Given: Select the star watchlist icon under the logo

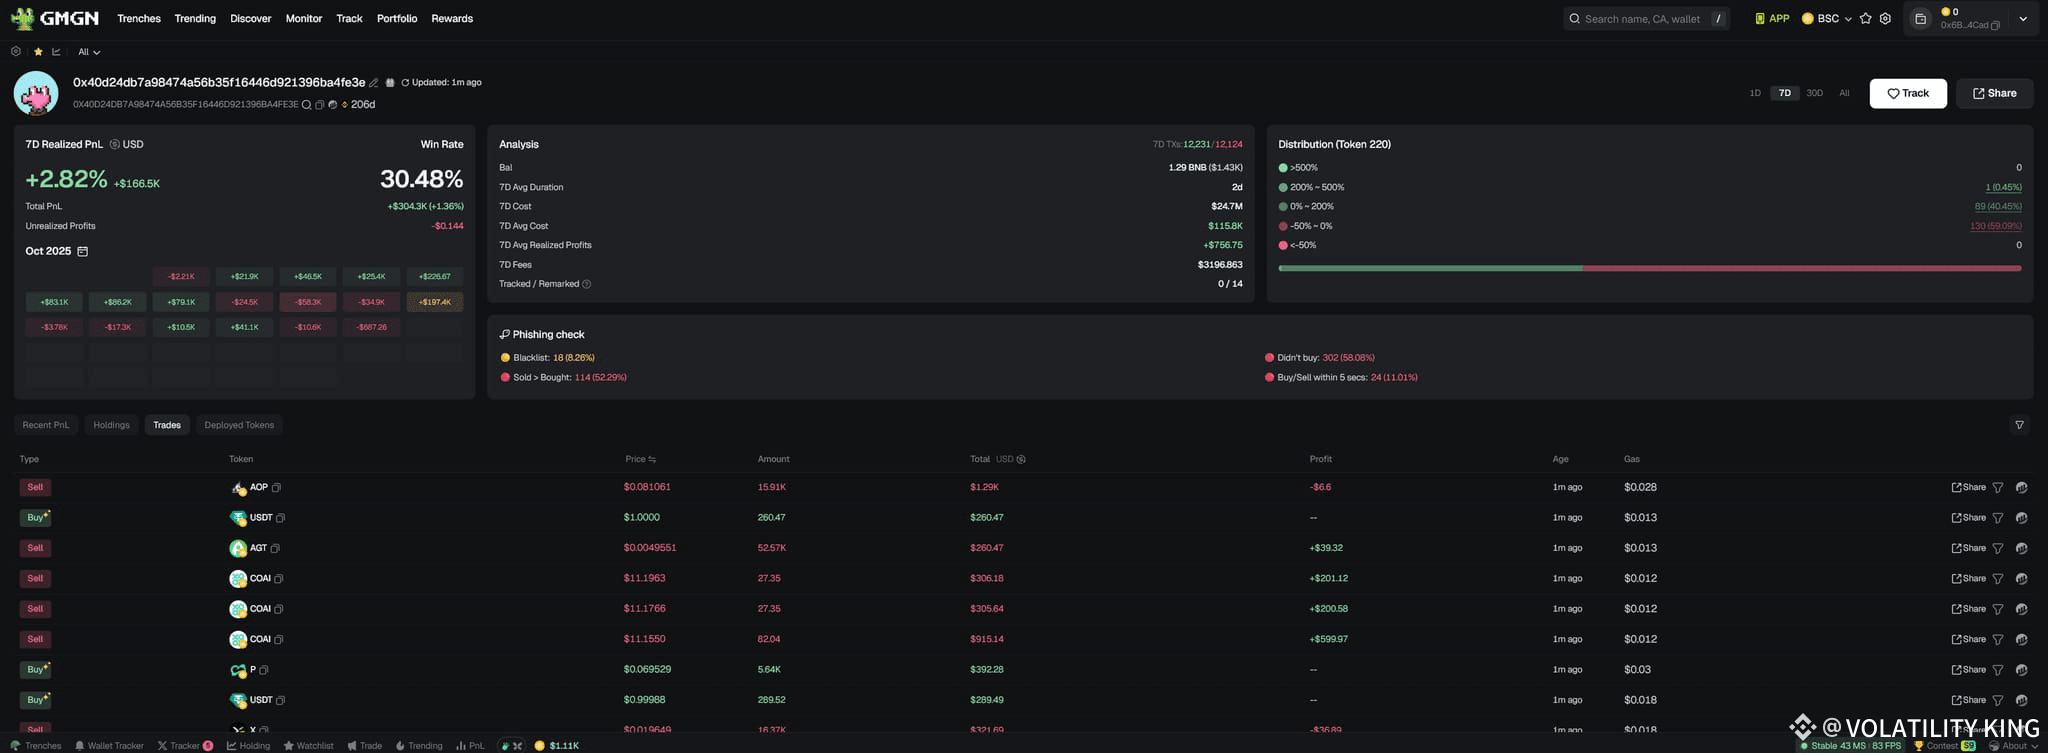Looking at the screenshot, I should 38,51.
